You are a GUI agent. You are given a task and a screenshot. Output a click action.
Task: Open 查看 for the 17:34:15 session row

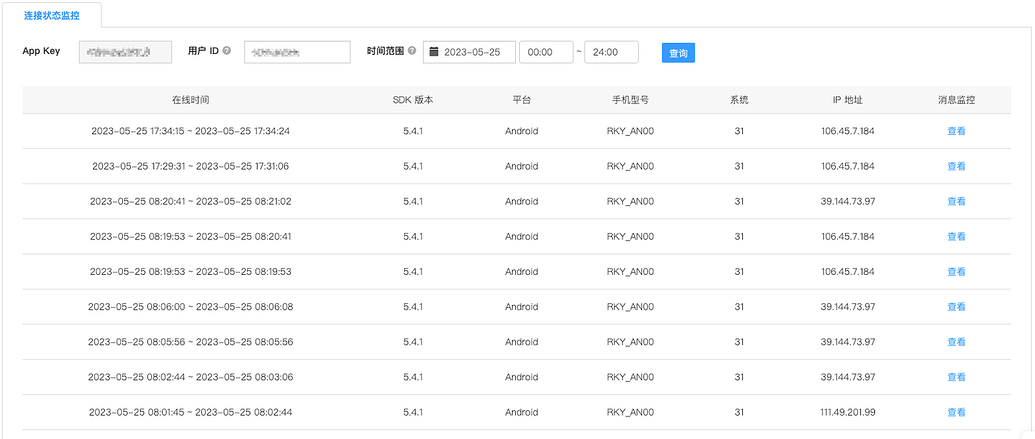956,131
